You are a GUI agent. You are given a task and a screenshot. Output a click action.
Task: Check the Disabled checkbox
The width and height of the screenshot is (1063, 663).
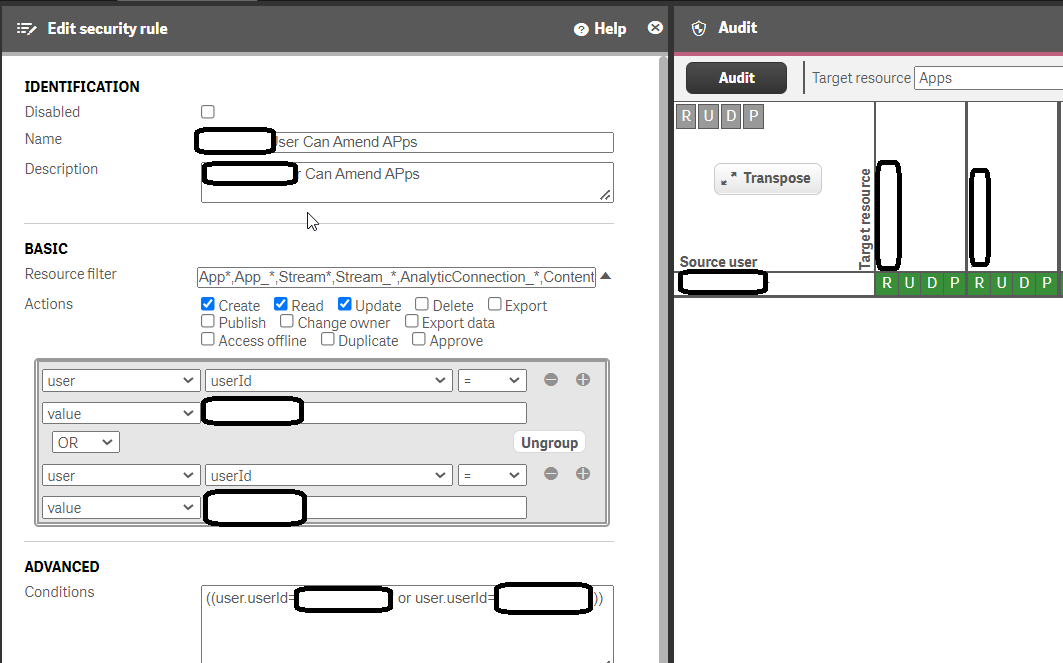(207, 111)
